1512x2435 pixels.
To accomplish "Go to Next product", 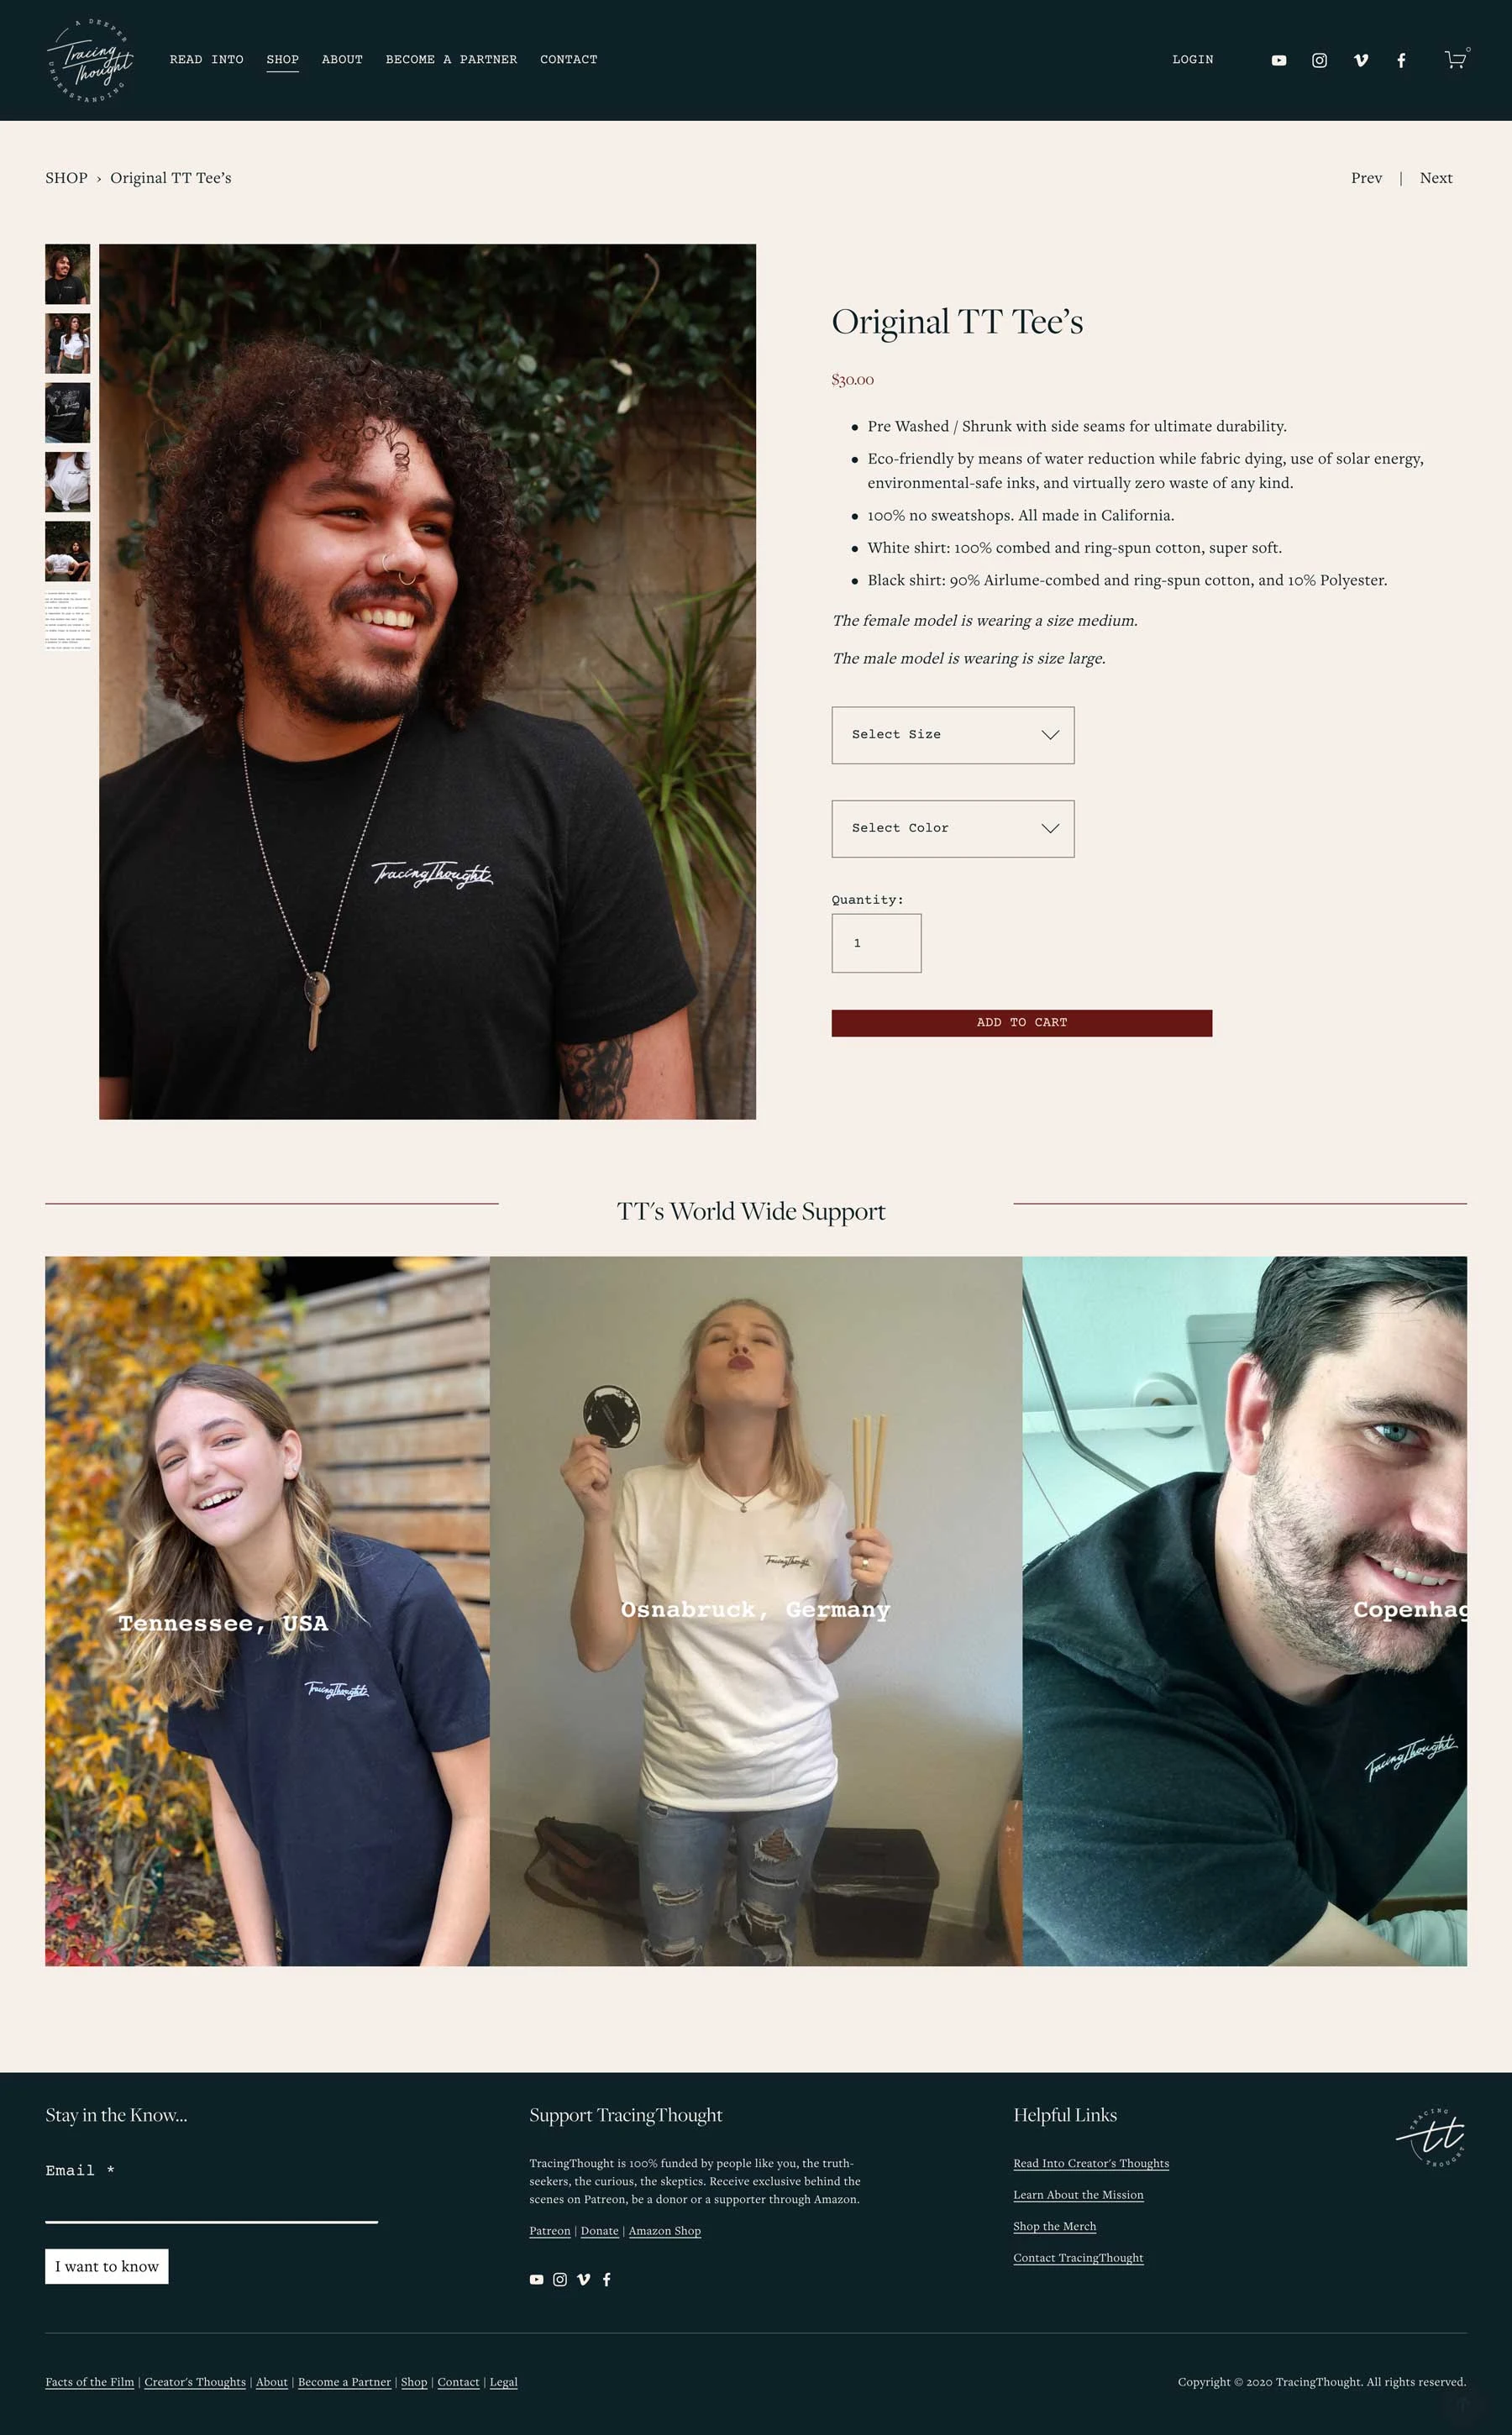I will point(1436,178).
